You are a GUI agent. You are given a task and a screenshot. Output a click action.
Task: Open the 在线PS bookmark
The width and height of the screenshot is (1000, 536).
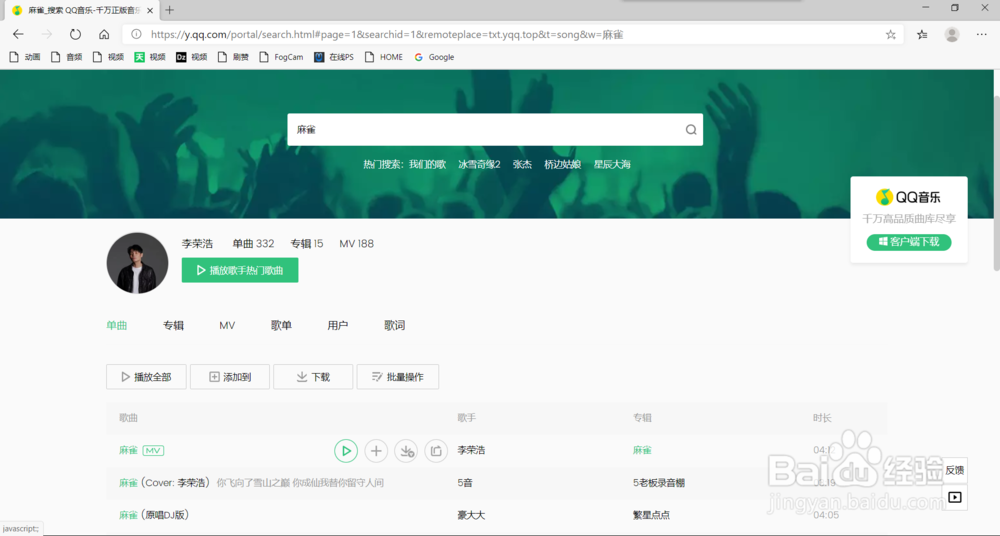pyautogui.click(x=334, y=57)
